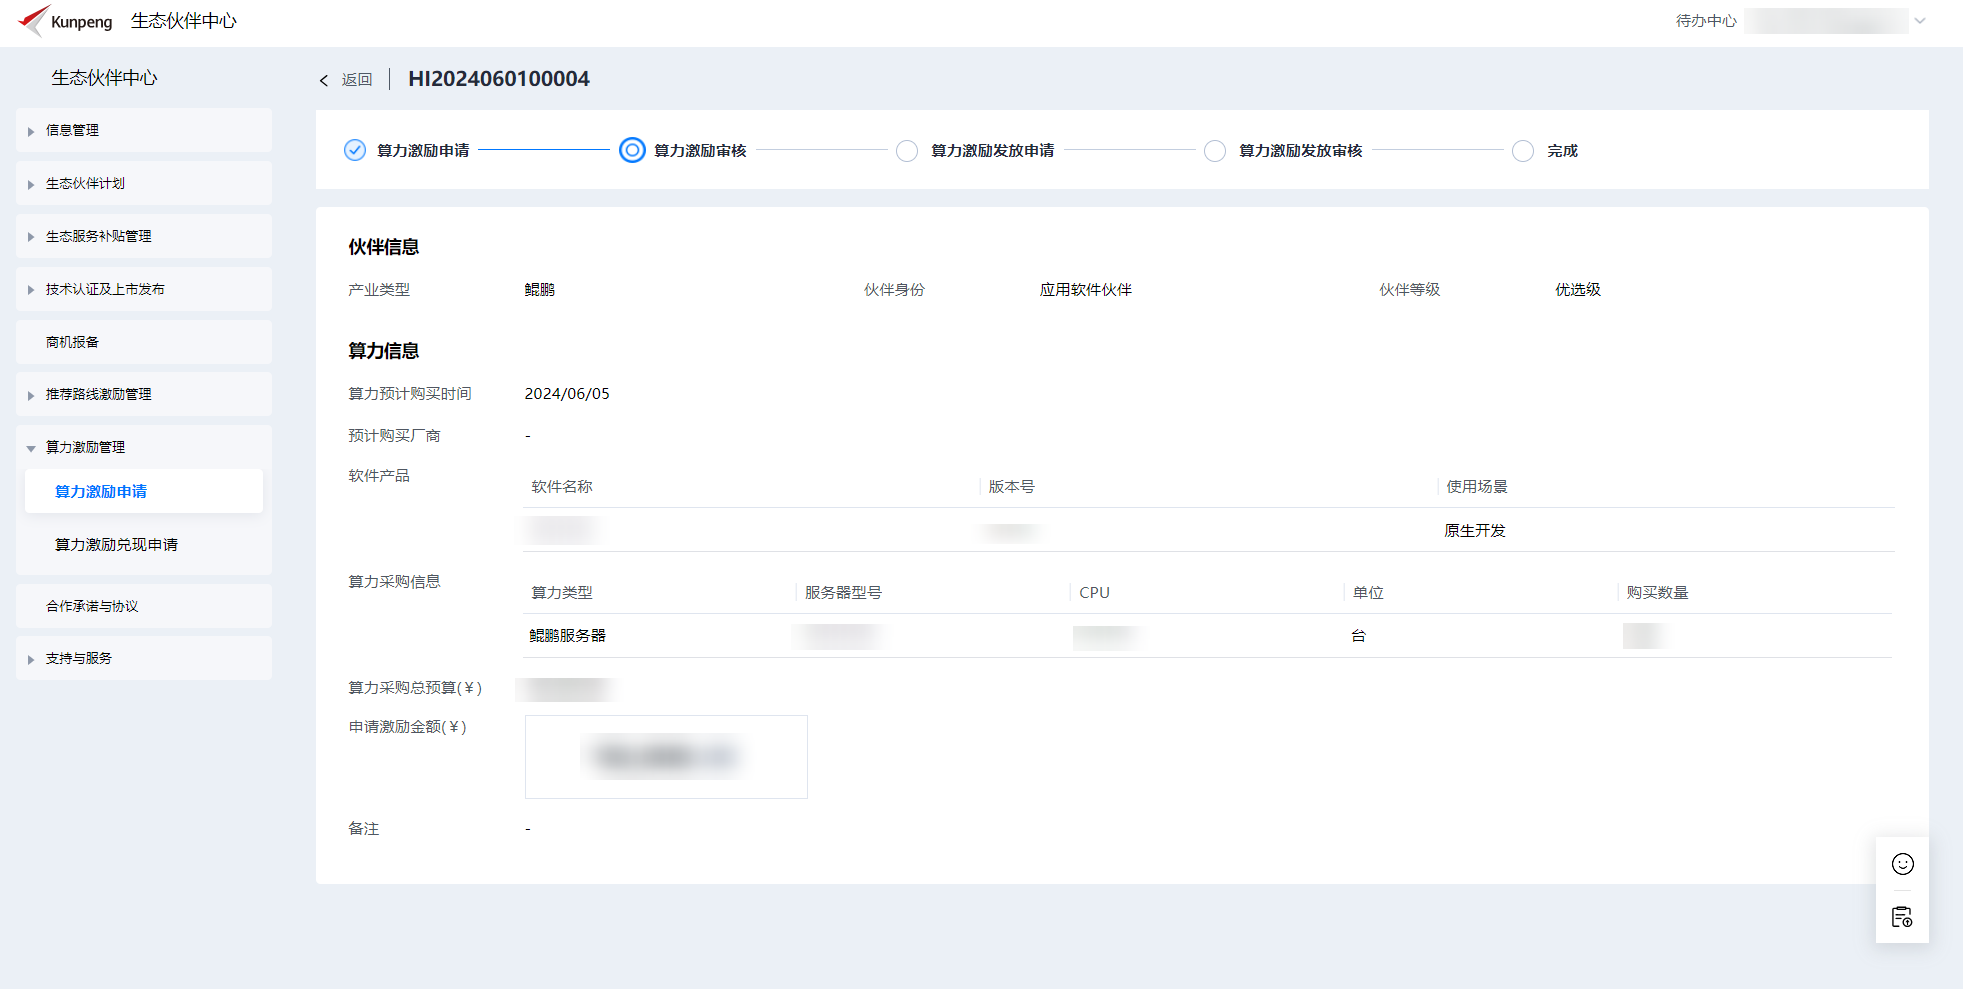Select the 完成 step circle
The height and width of the screenshot is (989, 1963).
(x=1523, y=151)
